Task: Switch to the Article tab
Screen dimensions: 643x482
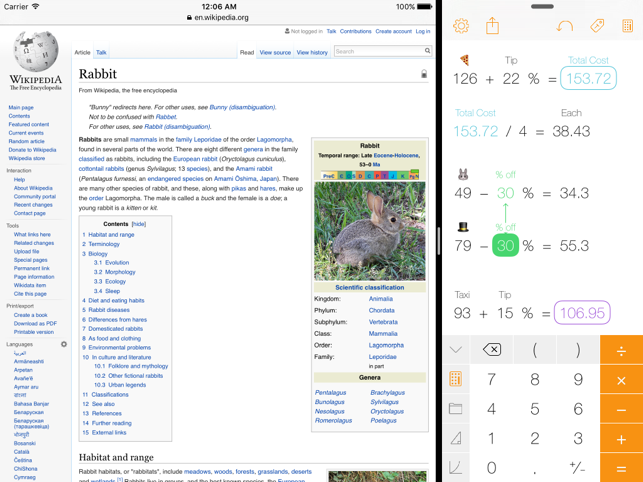Action: tap(82, 52)
